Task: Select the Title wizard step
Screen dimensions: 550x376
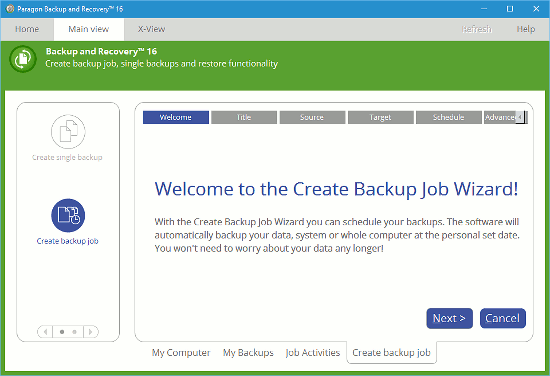Action: [x=244, y=117]
